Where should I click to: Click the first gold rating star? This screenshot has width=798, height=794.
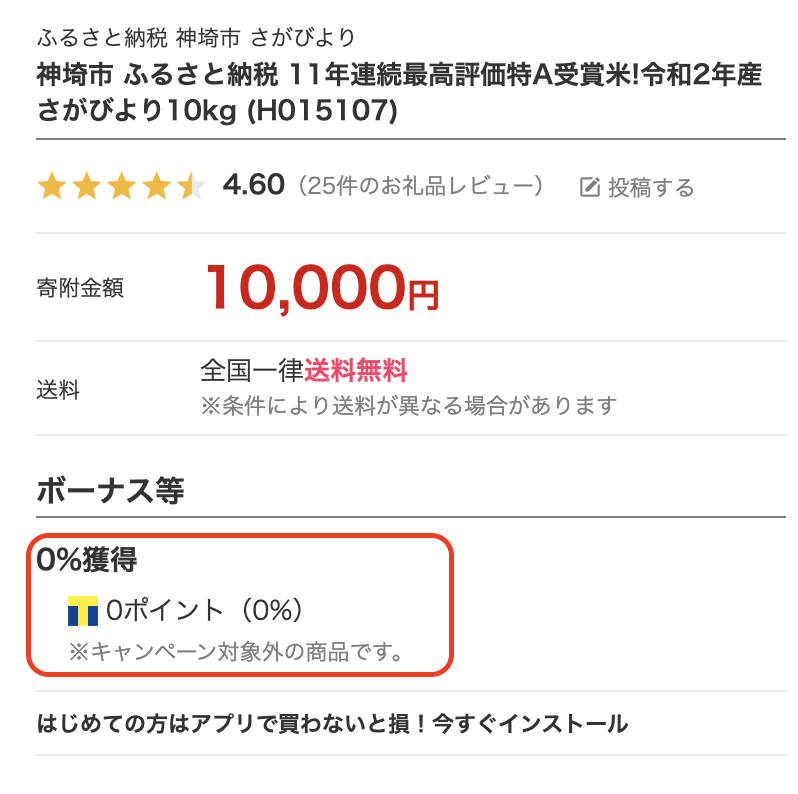tap(52, 186)
